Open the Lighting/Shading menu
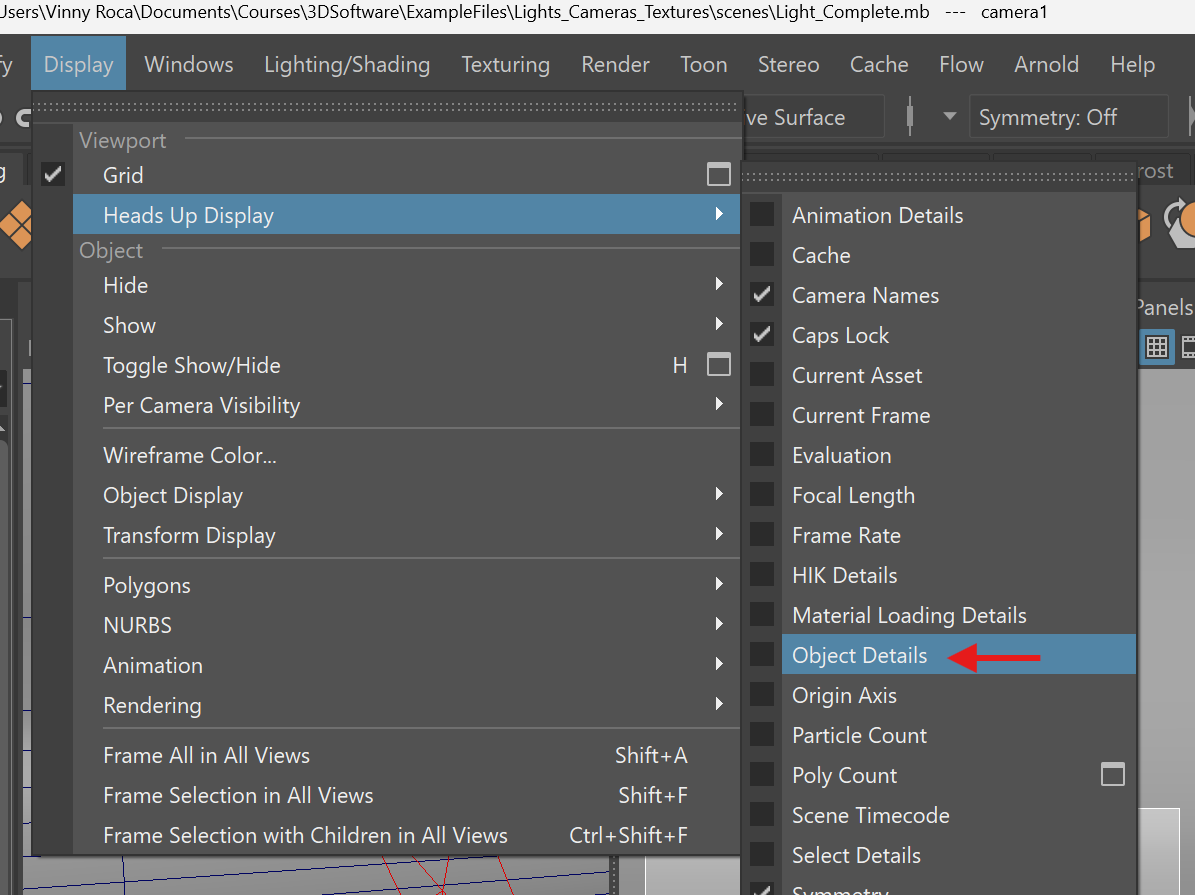 click(x=347, y=65)
